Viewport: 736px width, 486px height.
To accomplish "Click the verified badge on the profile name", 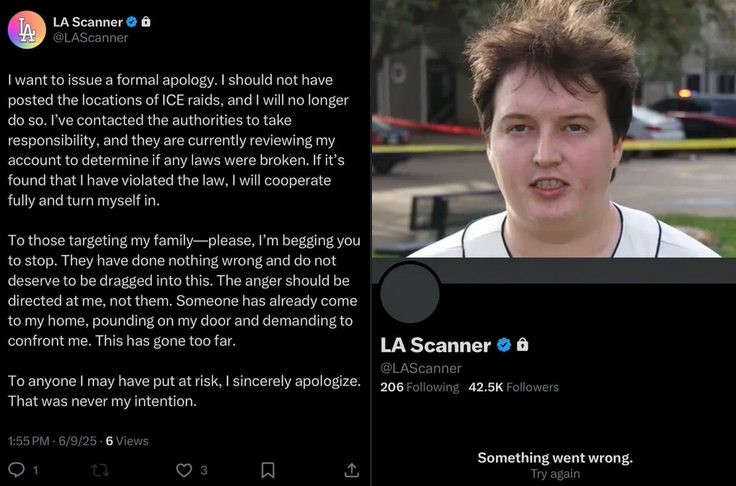I will tap(504, 345).
